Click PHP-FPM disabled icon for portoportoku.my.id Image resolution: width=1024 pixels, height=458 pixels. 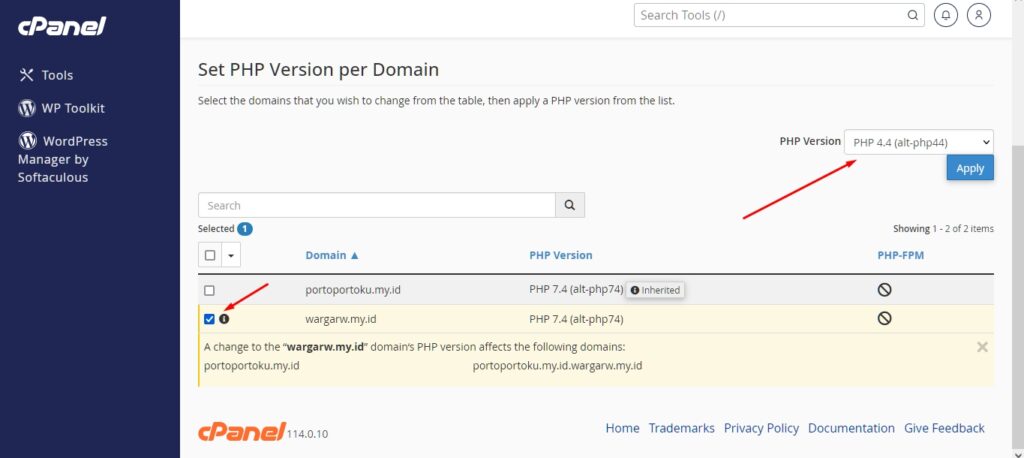click(885, 290)
